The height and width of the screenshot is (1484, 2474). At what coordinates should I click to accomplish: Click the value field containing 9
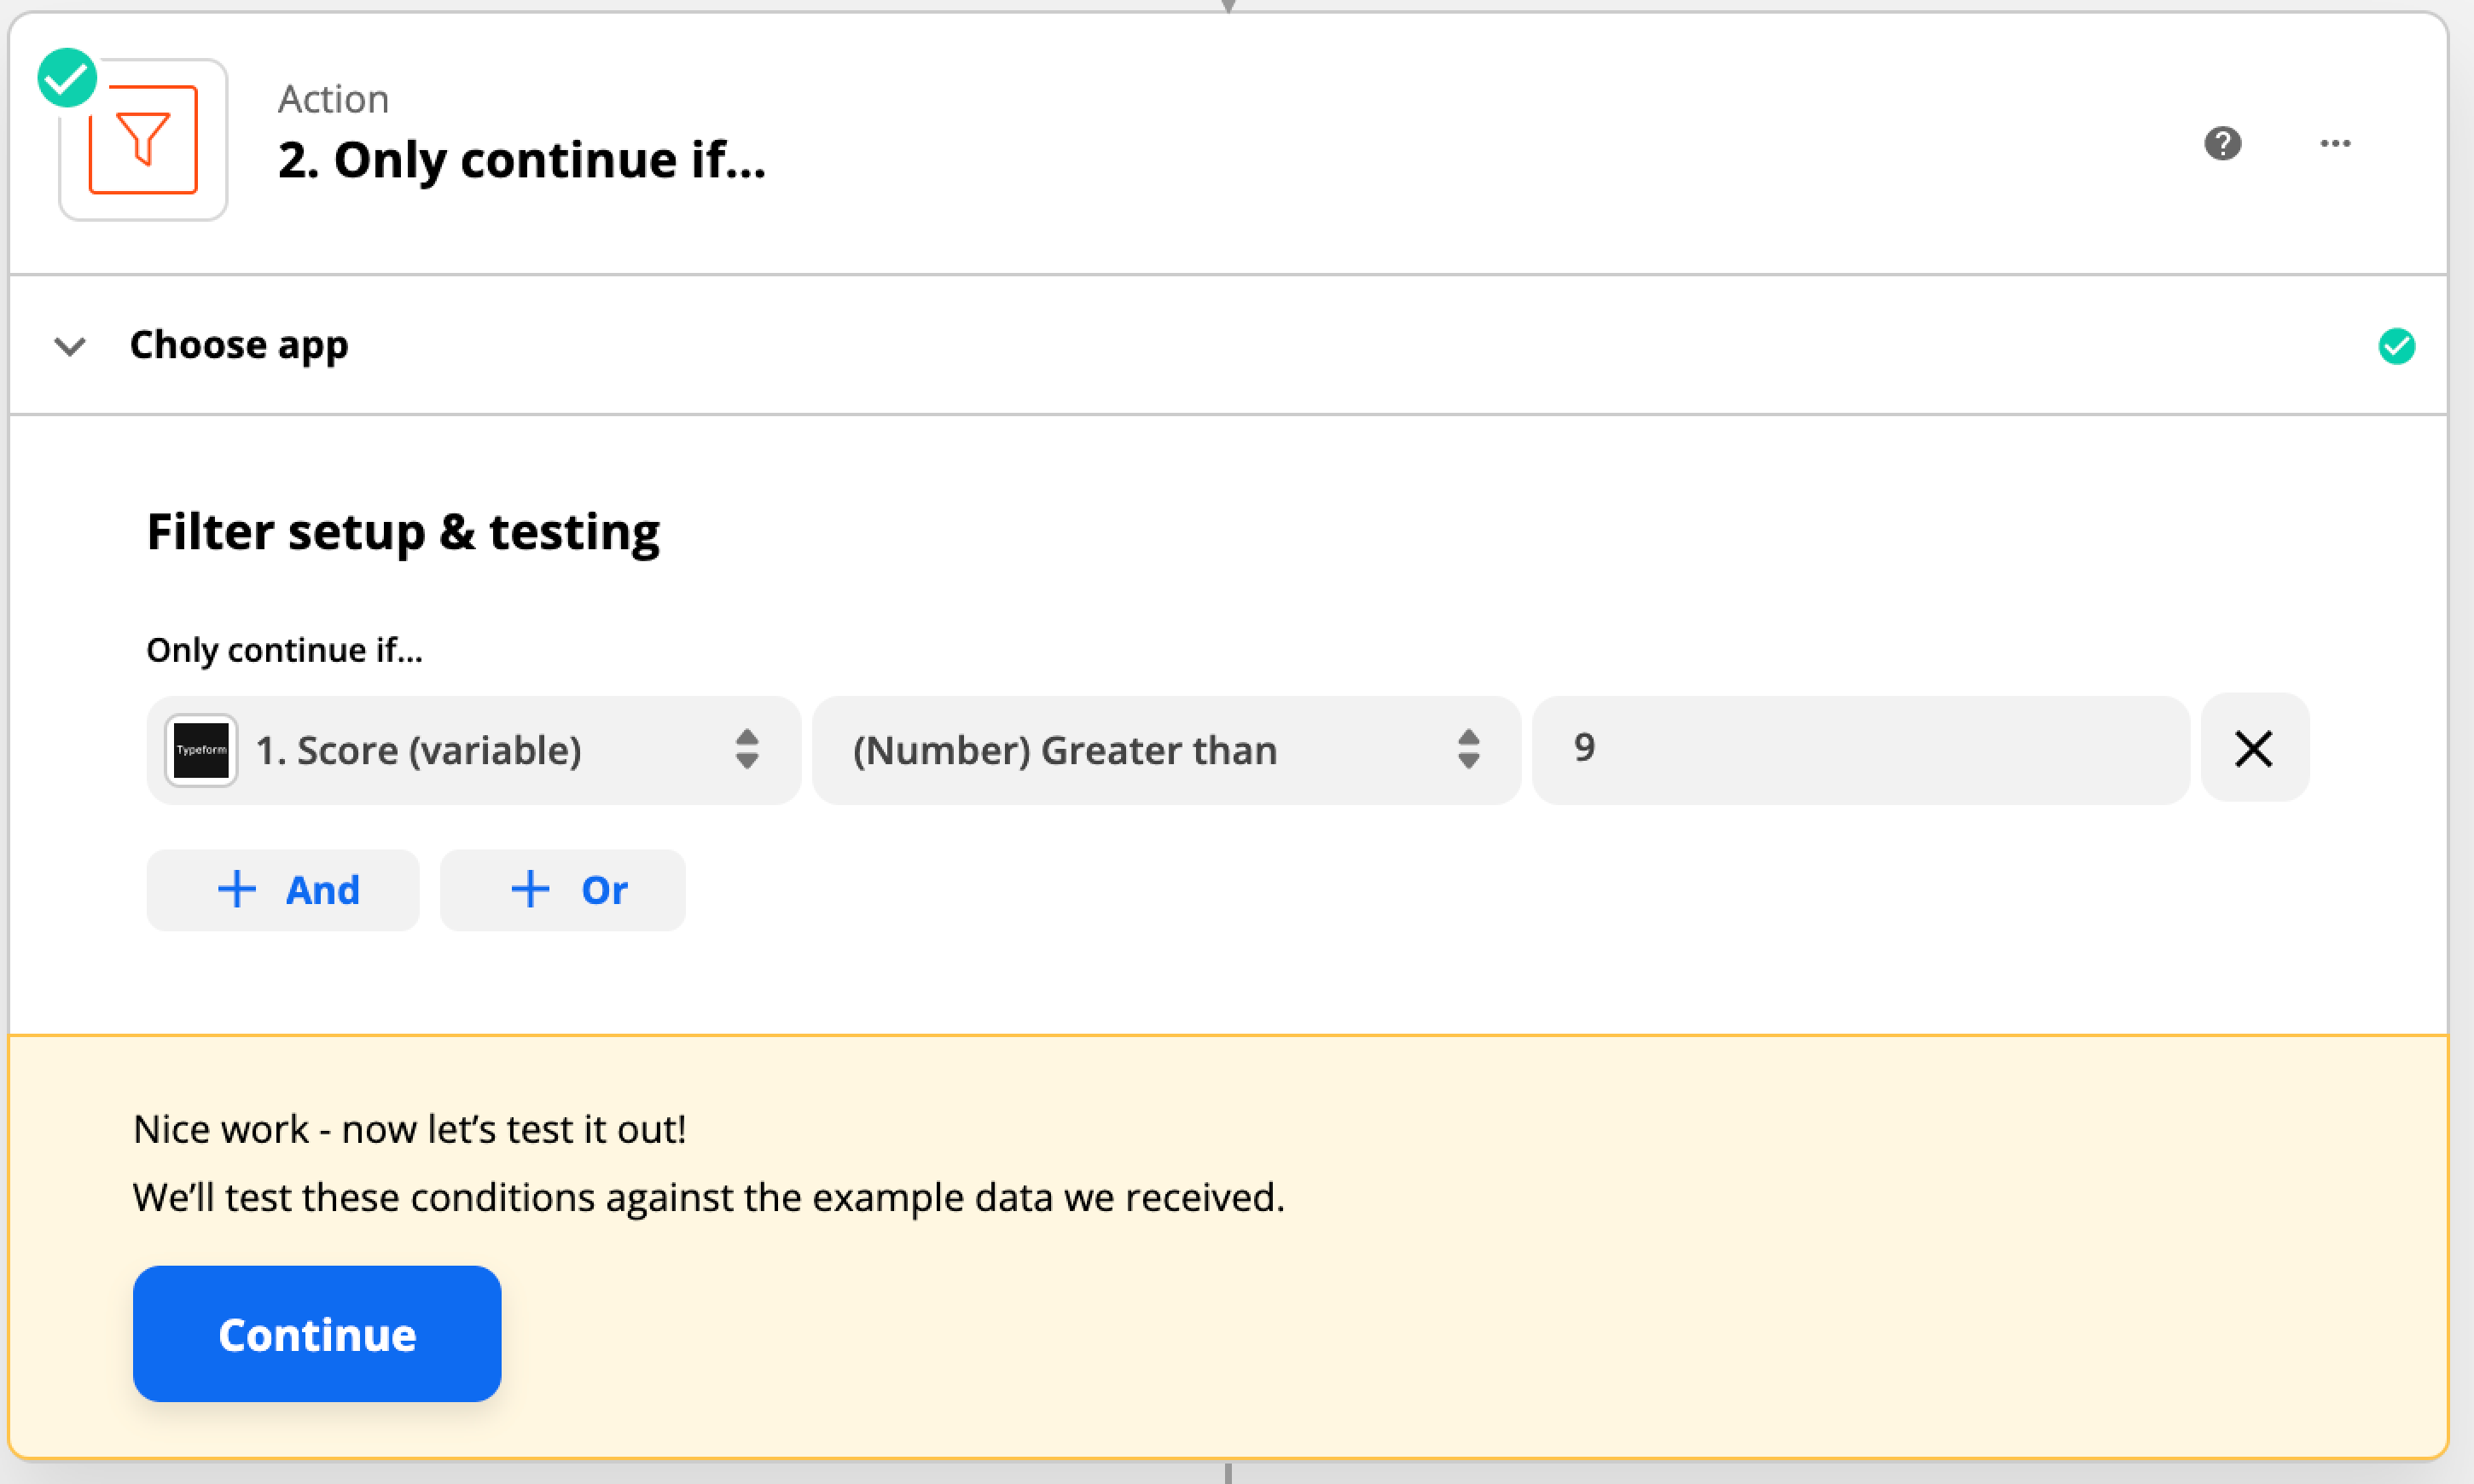[x=1860, y=750]
